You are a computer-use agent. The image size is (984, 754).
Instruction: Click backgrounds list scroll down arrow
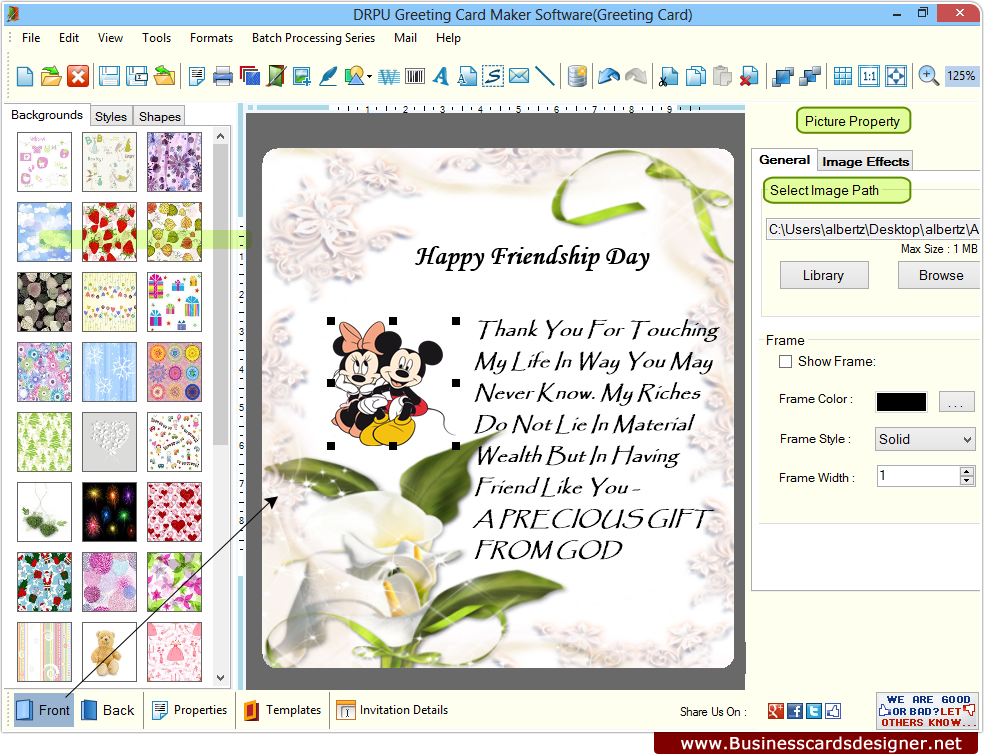click(220, 677)
